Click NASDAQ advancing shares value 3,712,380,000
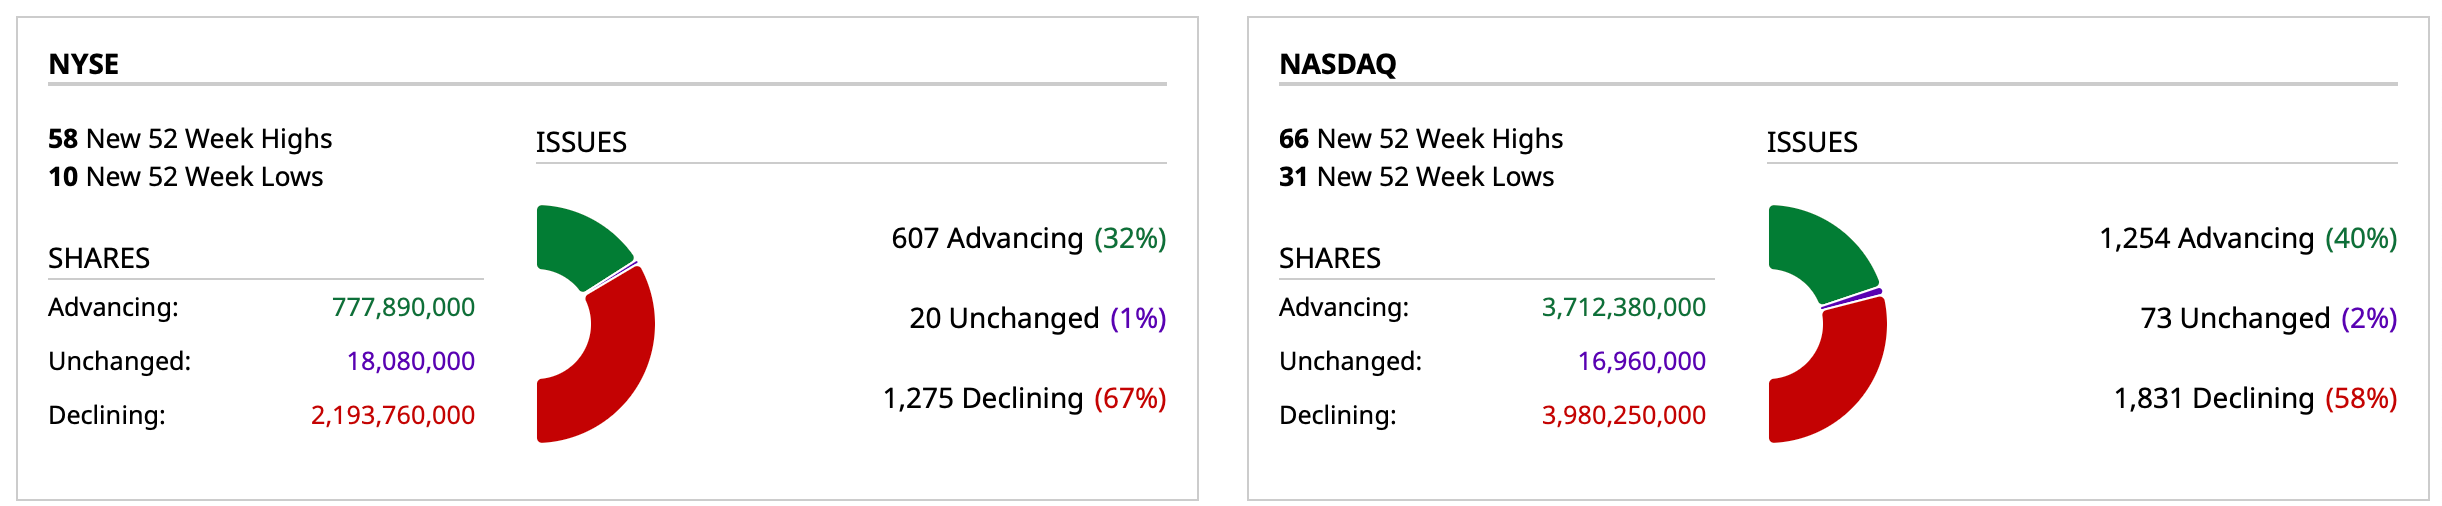 1624,307
